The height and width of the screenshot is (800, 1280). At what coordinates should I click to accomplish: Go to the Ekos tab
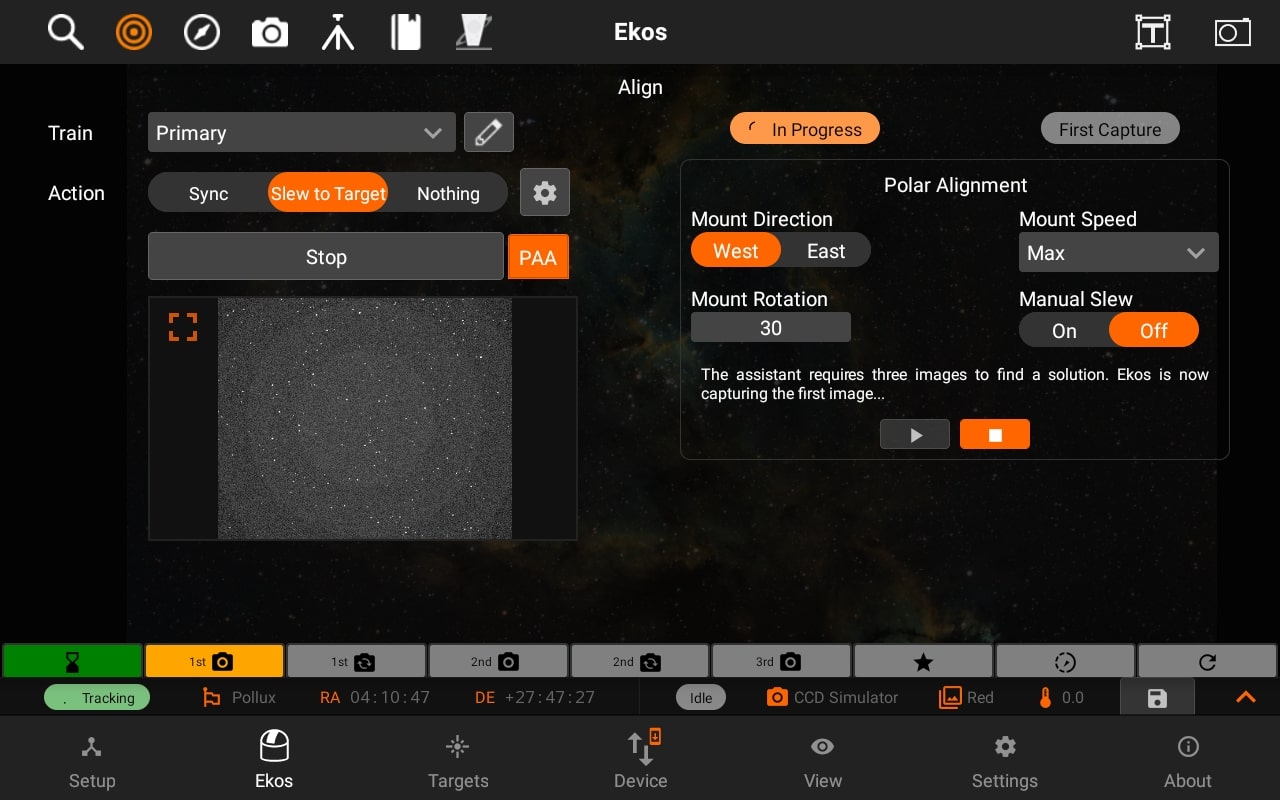point(274,762)
